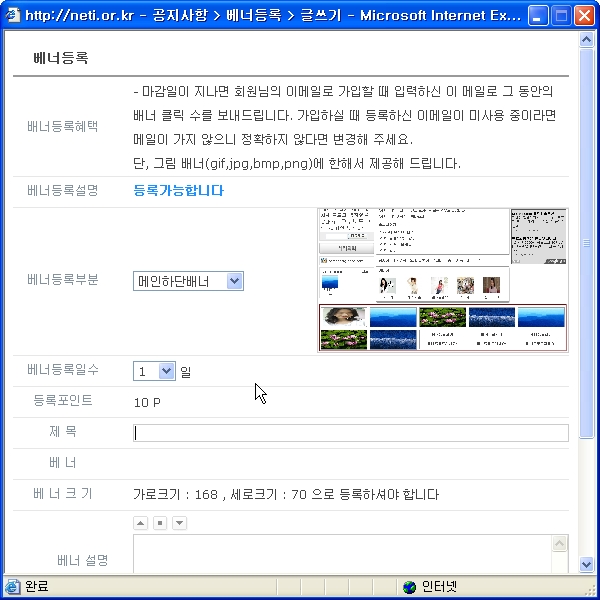Viewport: 600px width, 600px height.
Task: Click the page scrollbar up arrow
Action: [586, 39]
